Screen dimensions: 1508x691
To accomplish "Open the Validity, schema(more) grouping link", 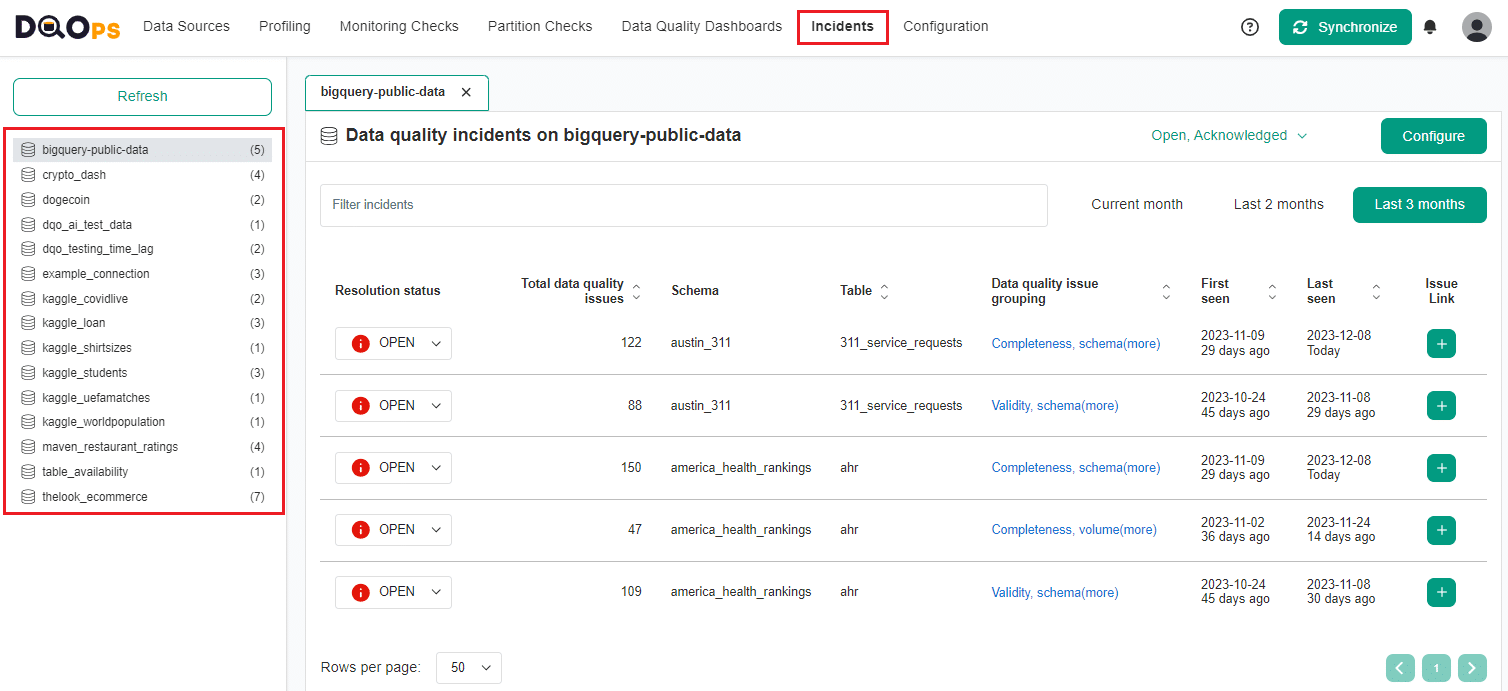I will click(x=1054, y=405).
